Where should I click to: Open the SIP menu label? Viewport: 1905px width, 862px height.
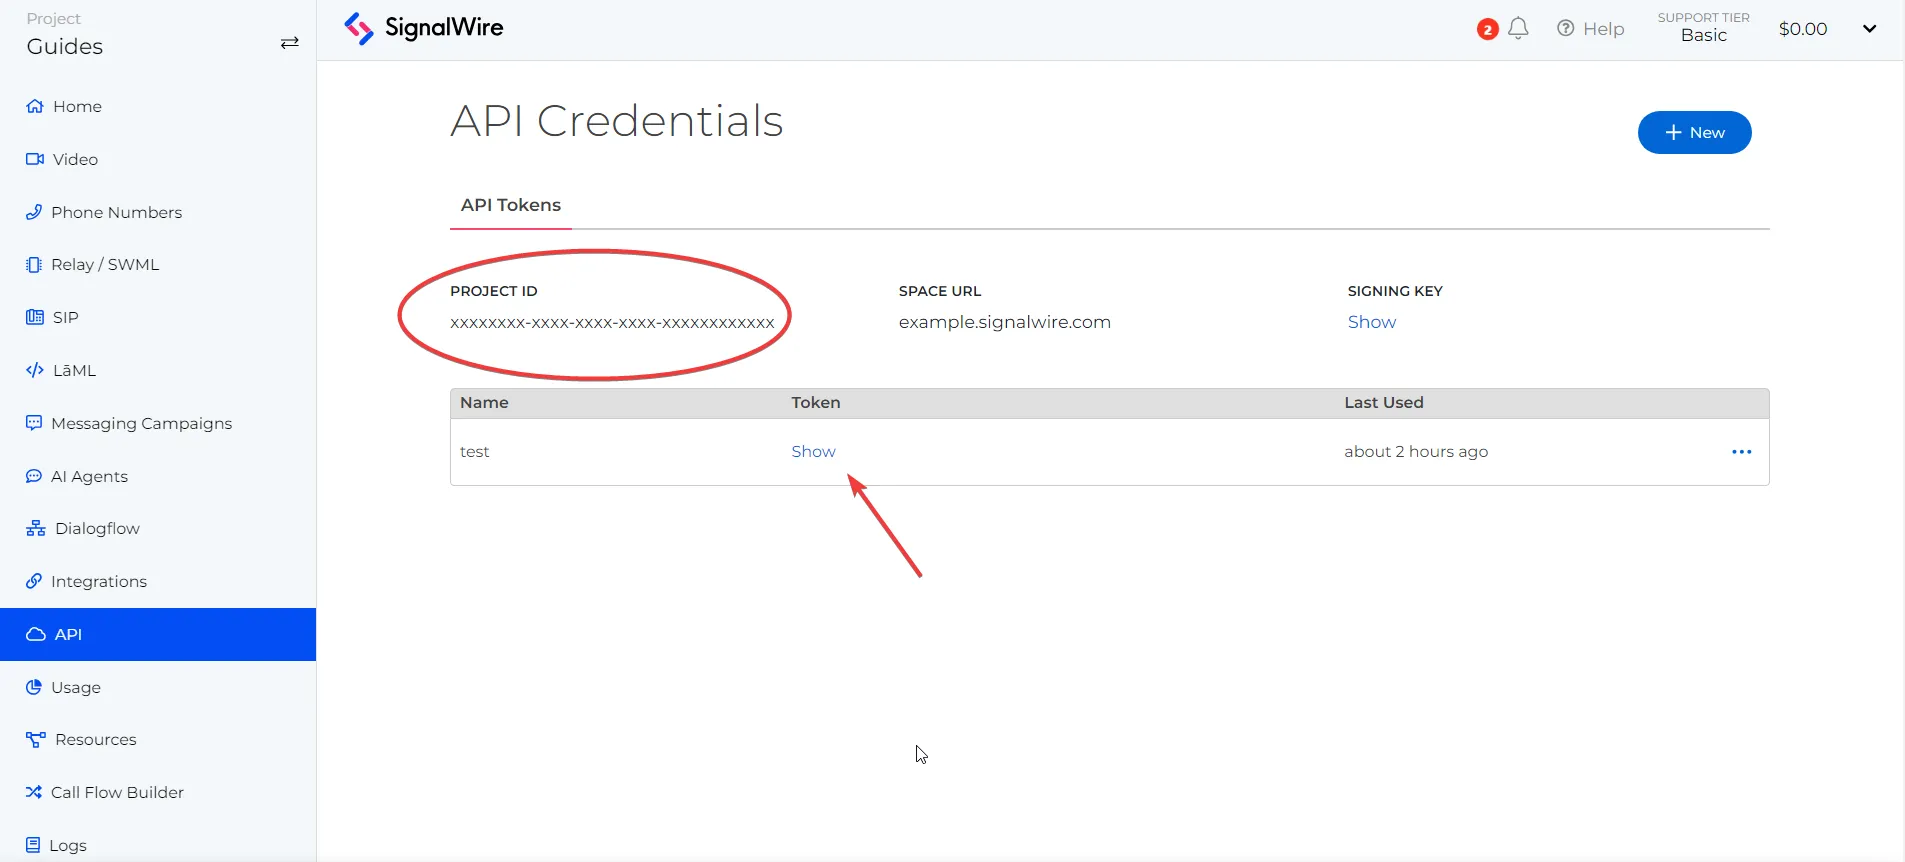(x=66, y=317)
